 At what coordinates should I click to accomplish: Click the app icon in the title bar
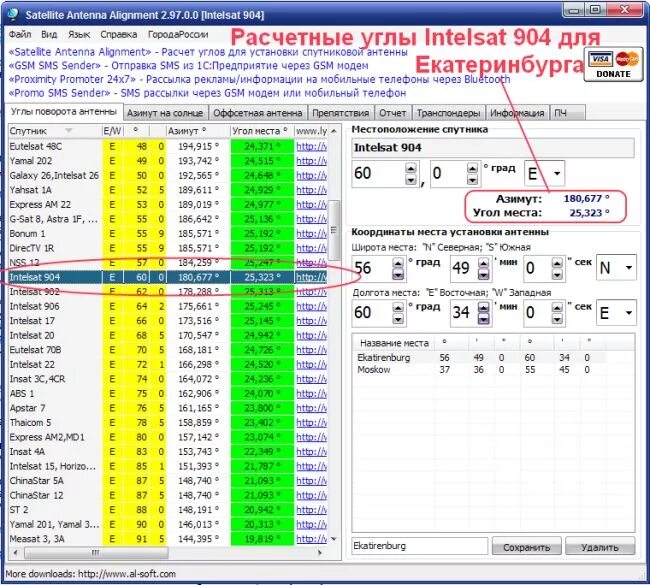[x=13, y=14]
